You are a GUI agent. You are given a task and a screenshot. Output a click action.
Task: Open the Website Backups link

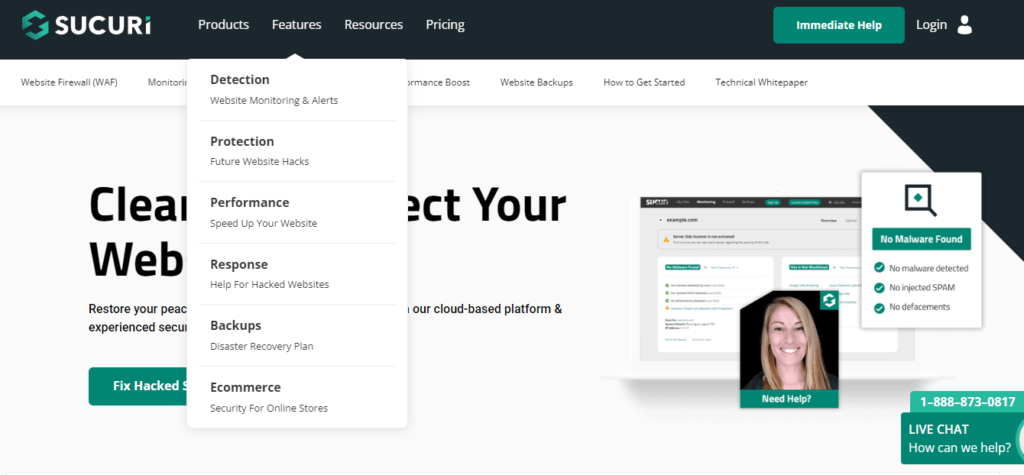(536, 82)
